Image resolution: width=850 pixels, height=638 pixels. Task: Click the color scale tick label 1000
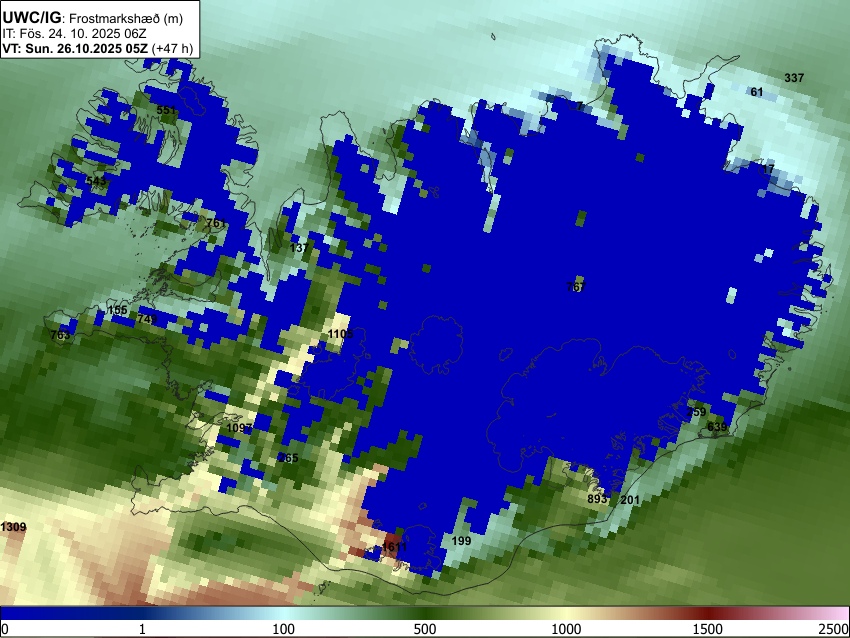[566, 629]
